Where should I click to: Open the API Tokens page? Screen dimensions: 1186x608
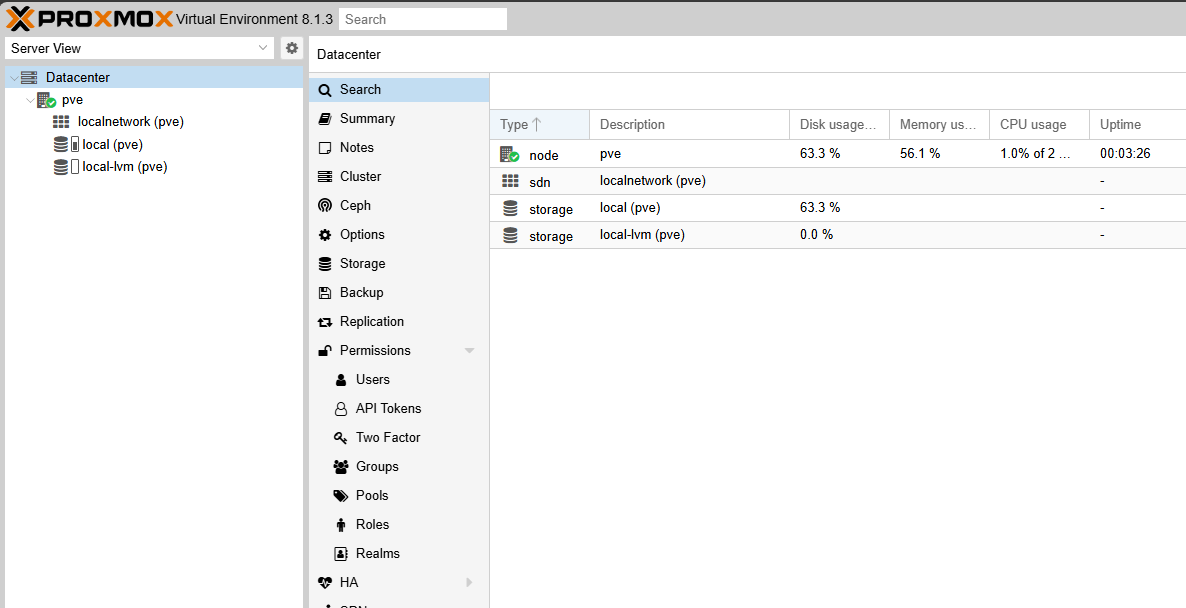[399, 408]
